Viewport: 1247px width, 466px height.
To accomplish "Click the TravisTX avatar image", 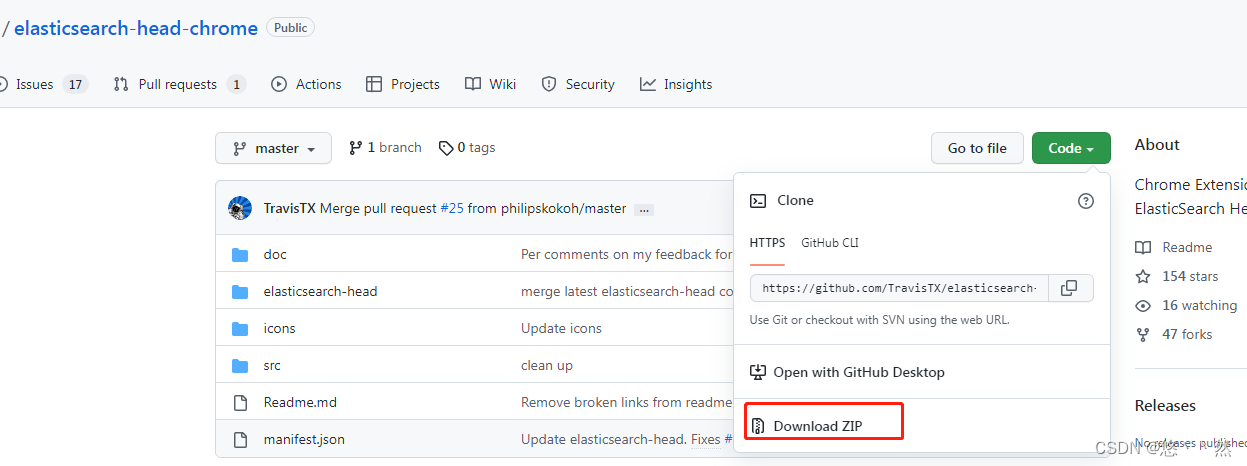I will tap(240, 208).
